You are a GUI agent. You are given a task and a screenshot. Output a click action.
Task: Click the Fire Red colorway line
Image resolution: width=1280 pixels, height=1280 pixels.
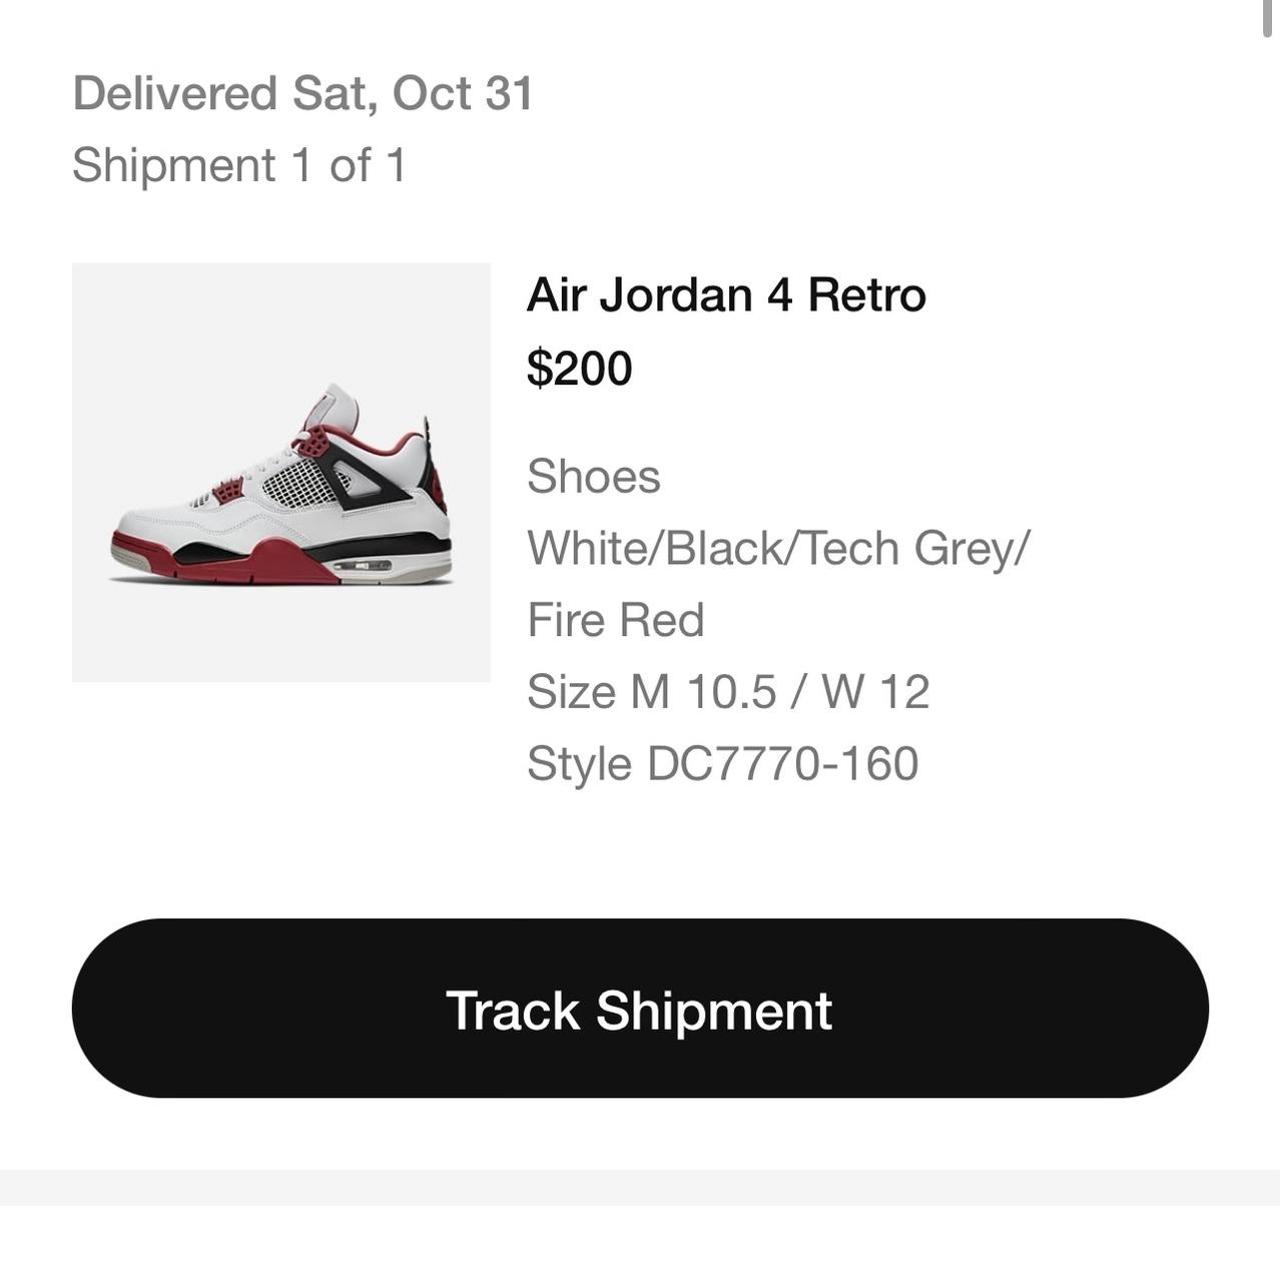[616, 619]
